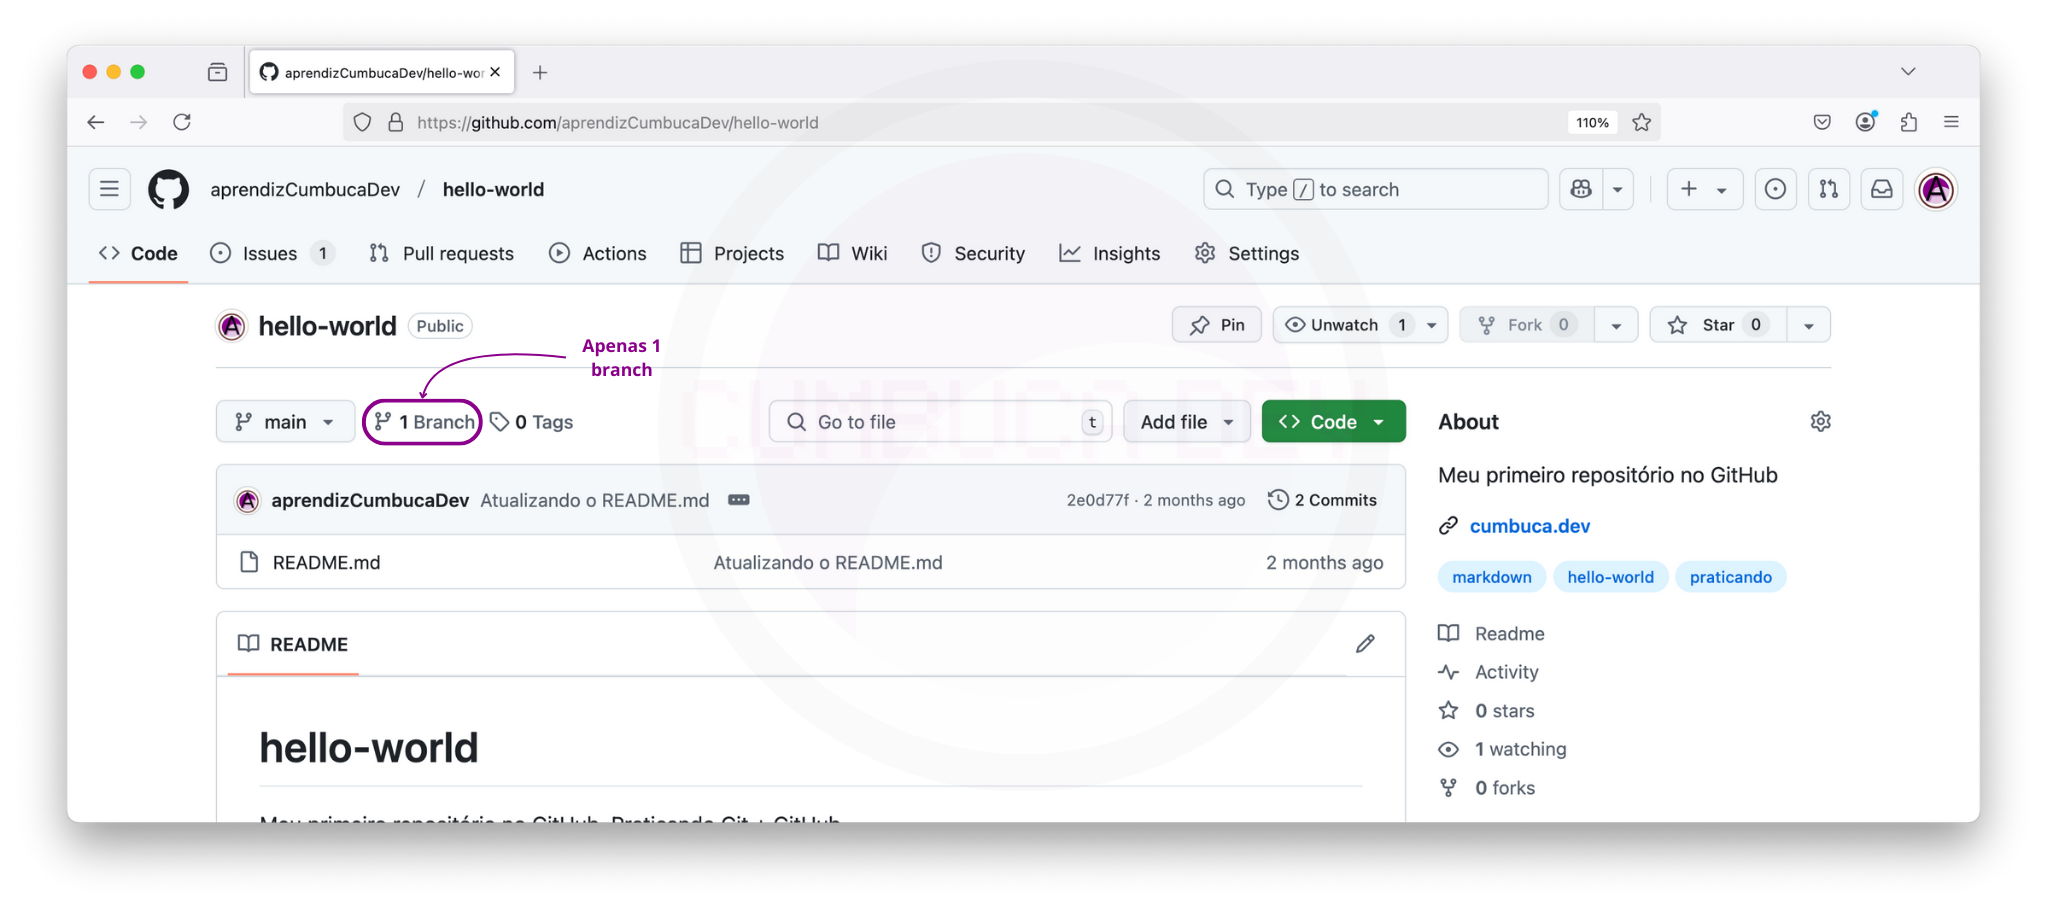The image size is (2048, 911).
Task: Open About settings gear icon
Action: [1820, 422]
